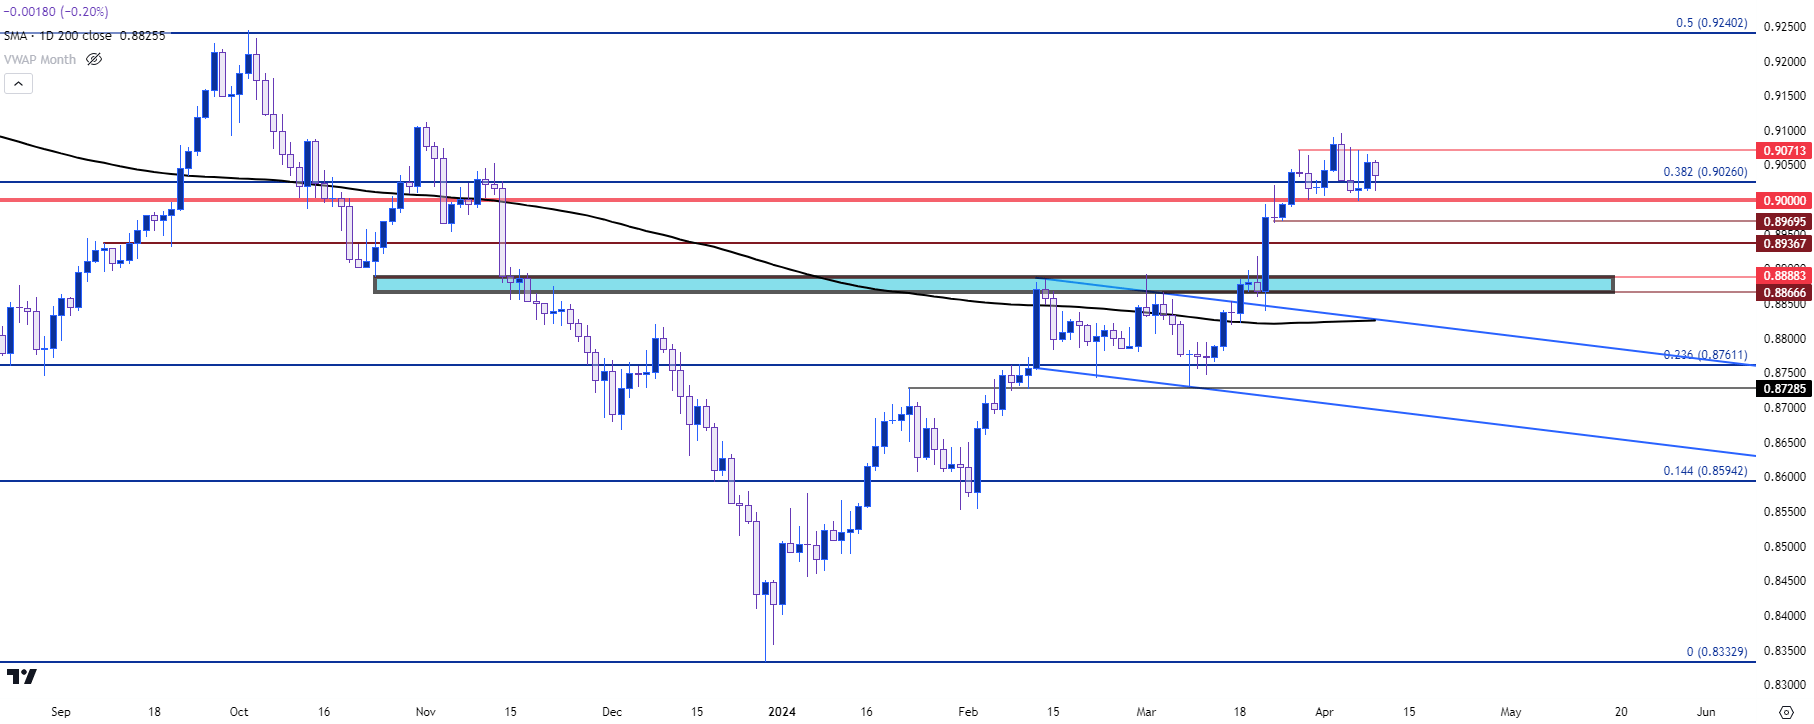This screenshot has width=1814, height=724.
Task: Click the price change -0.00180 (-0.20%) text
Action: coord(57,12)
